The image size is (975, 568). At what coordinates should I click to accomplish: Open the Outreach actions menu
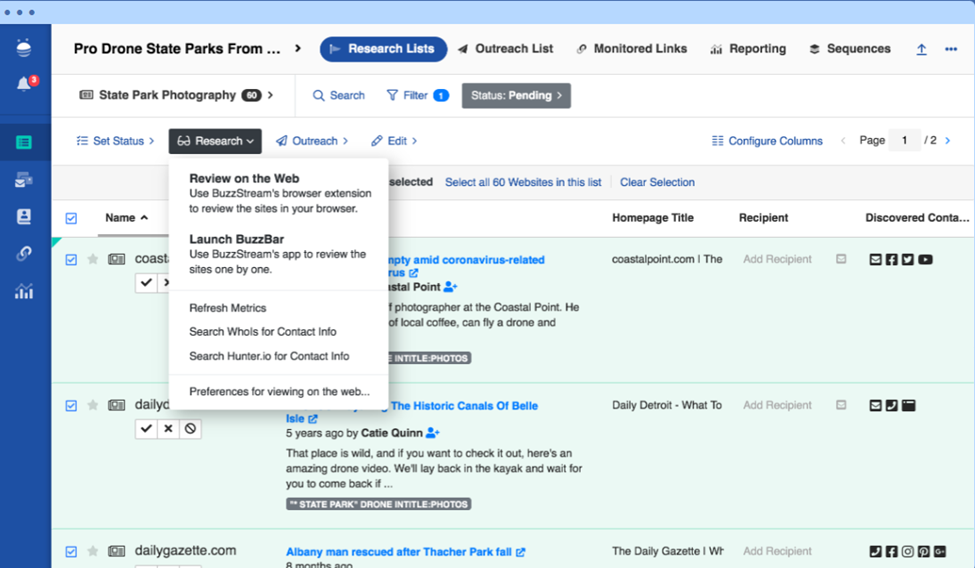tap(312, 141)
